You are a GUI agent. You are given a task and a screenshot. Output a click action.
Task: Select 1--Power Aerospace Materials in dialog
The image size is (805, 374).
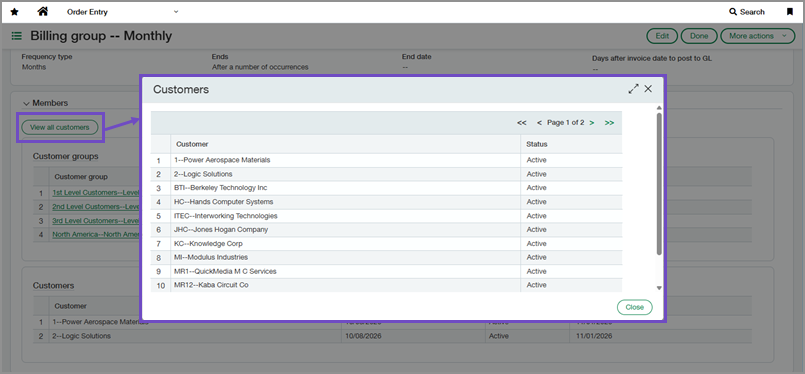[x=386, y=160]
